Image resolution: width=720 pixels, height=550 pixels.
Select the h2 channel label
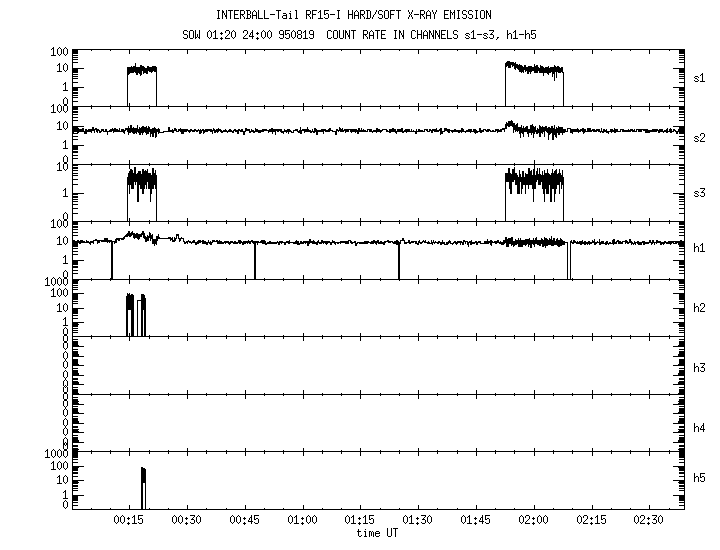(700, 308)
